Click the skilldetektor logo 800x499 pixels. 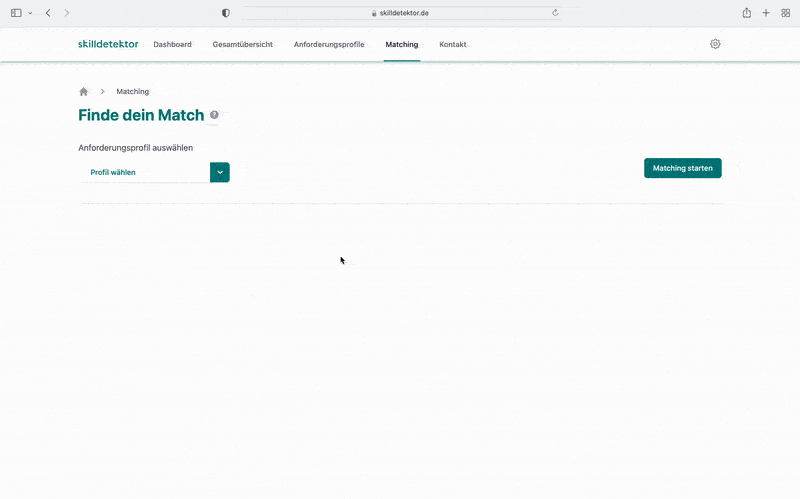point(108,44)
